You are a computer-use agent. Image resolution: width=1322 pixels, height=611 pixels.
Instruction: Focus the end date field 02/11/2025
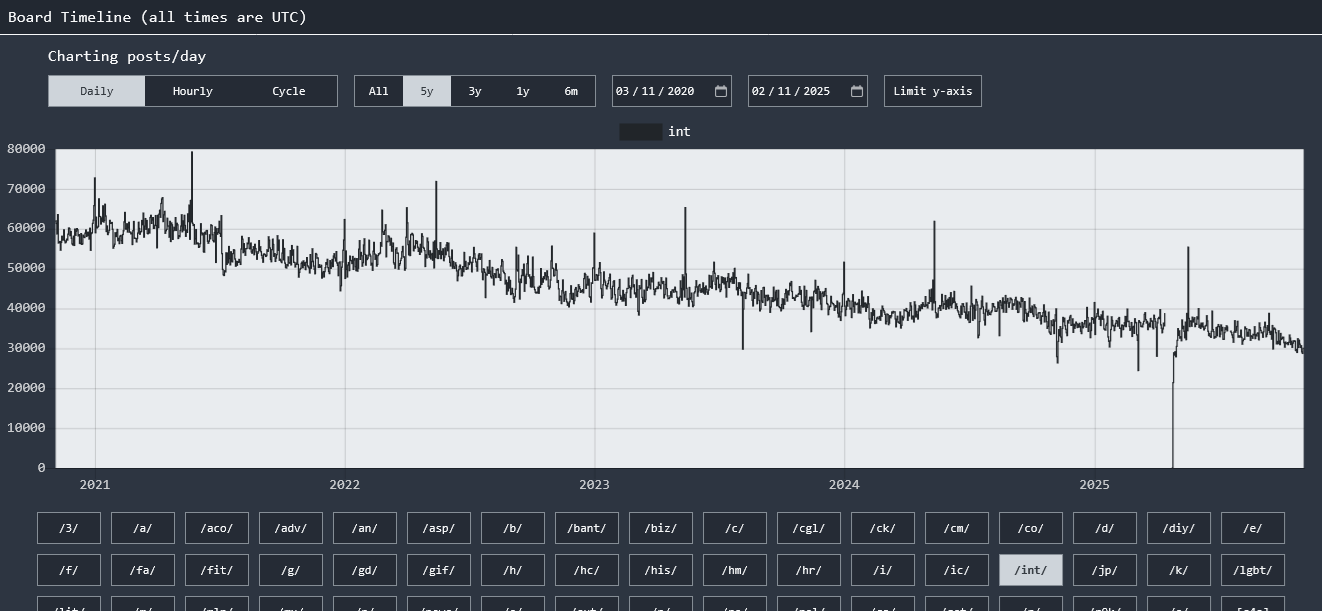pos(808,91)
